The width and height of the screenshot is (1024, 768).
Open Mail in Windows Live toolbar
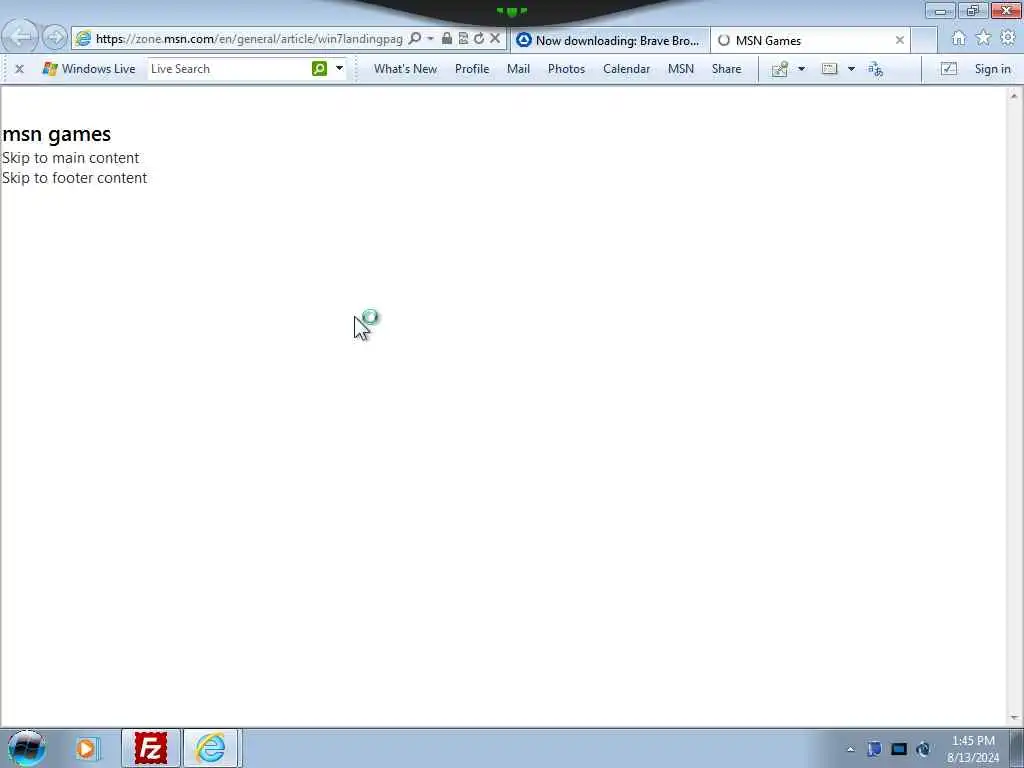coord(519,69)
